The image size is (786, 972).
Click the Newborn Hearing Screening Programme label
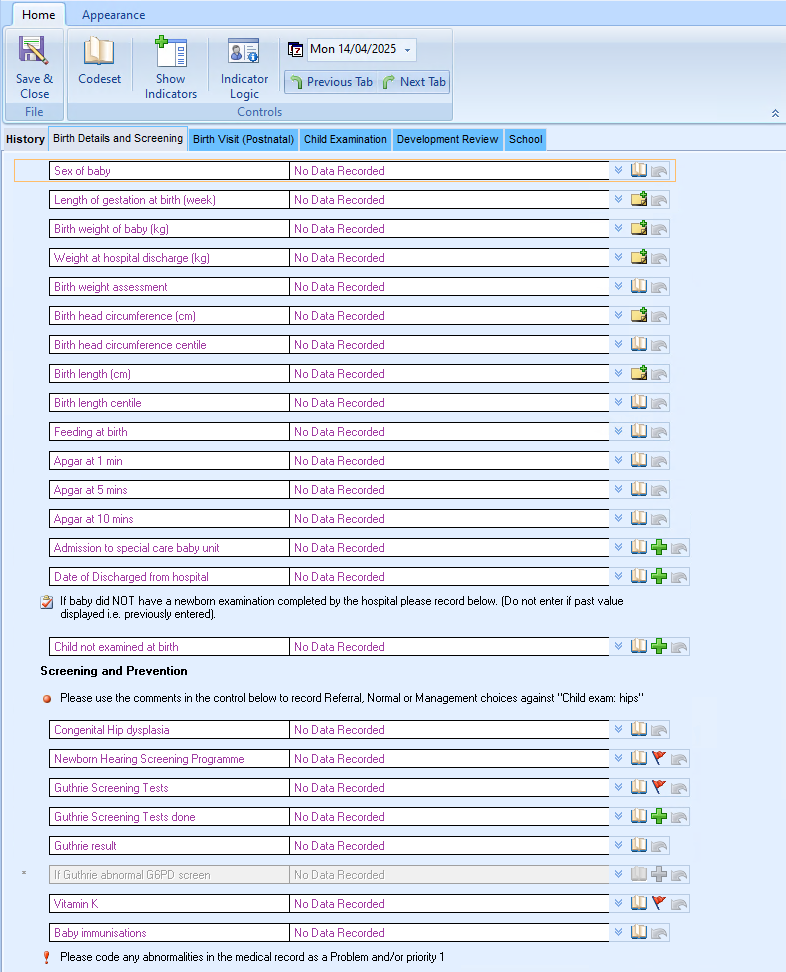click(149, 759)
